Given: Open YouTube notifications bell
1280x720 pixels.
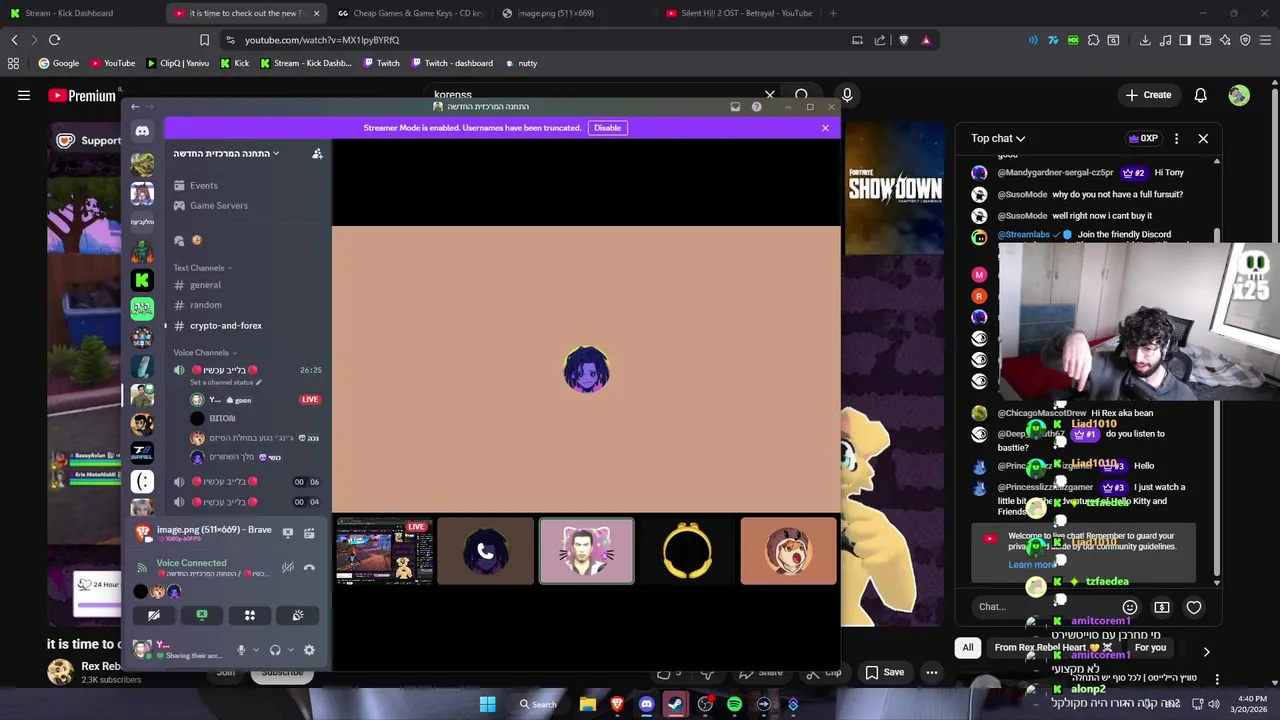Looking at the screenshot, I should (1200, 95).
